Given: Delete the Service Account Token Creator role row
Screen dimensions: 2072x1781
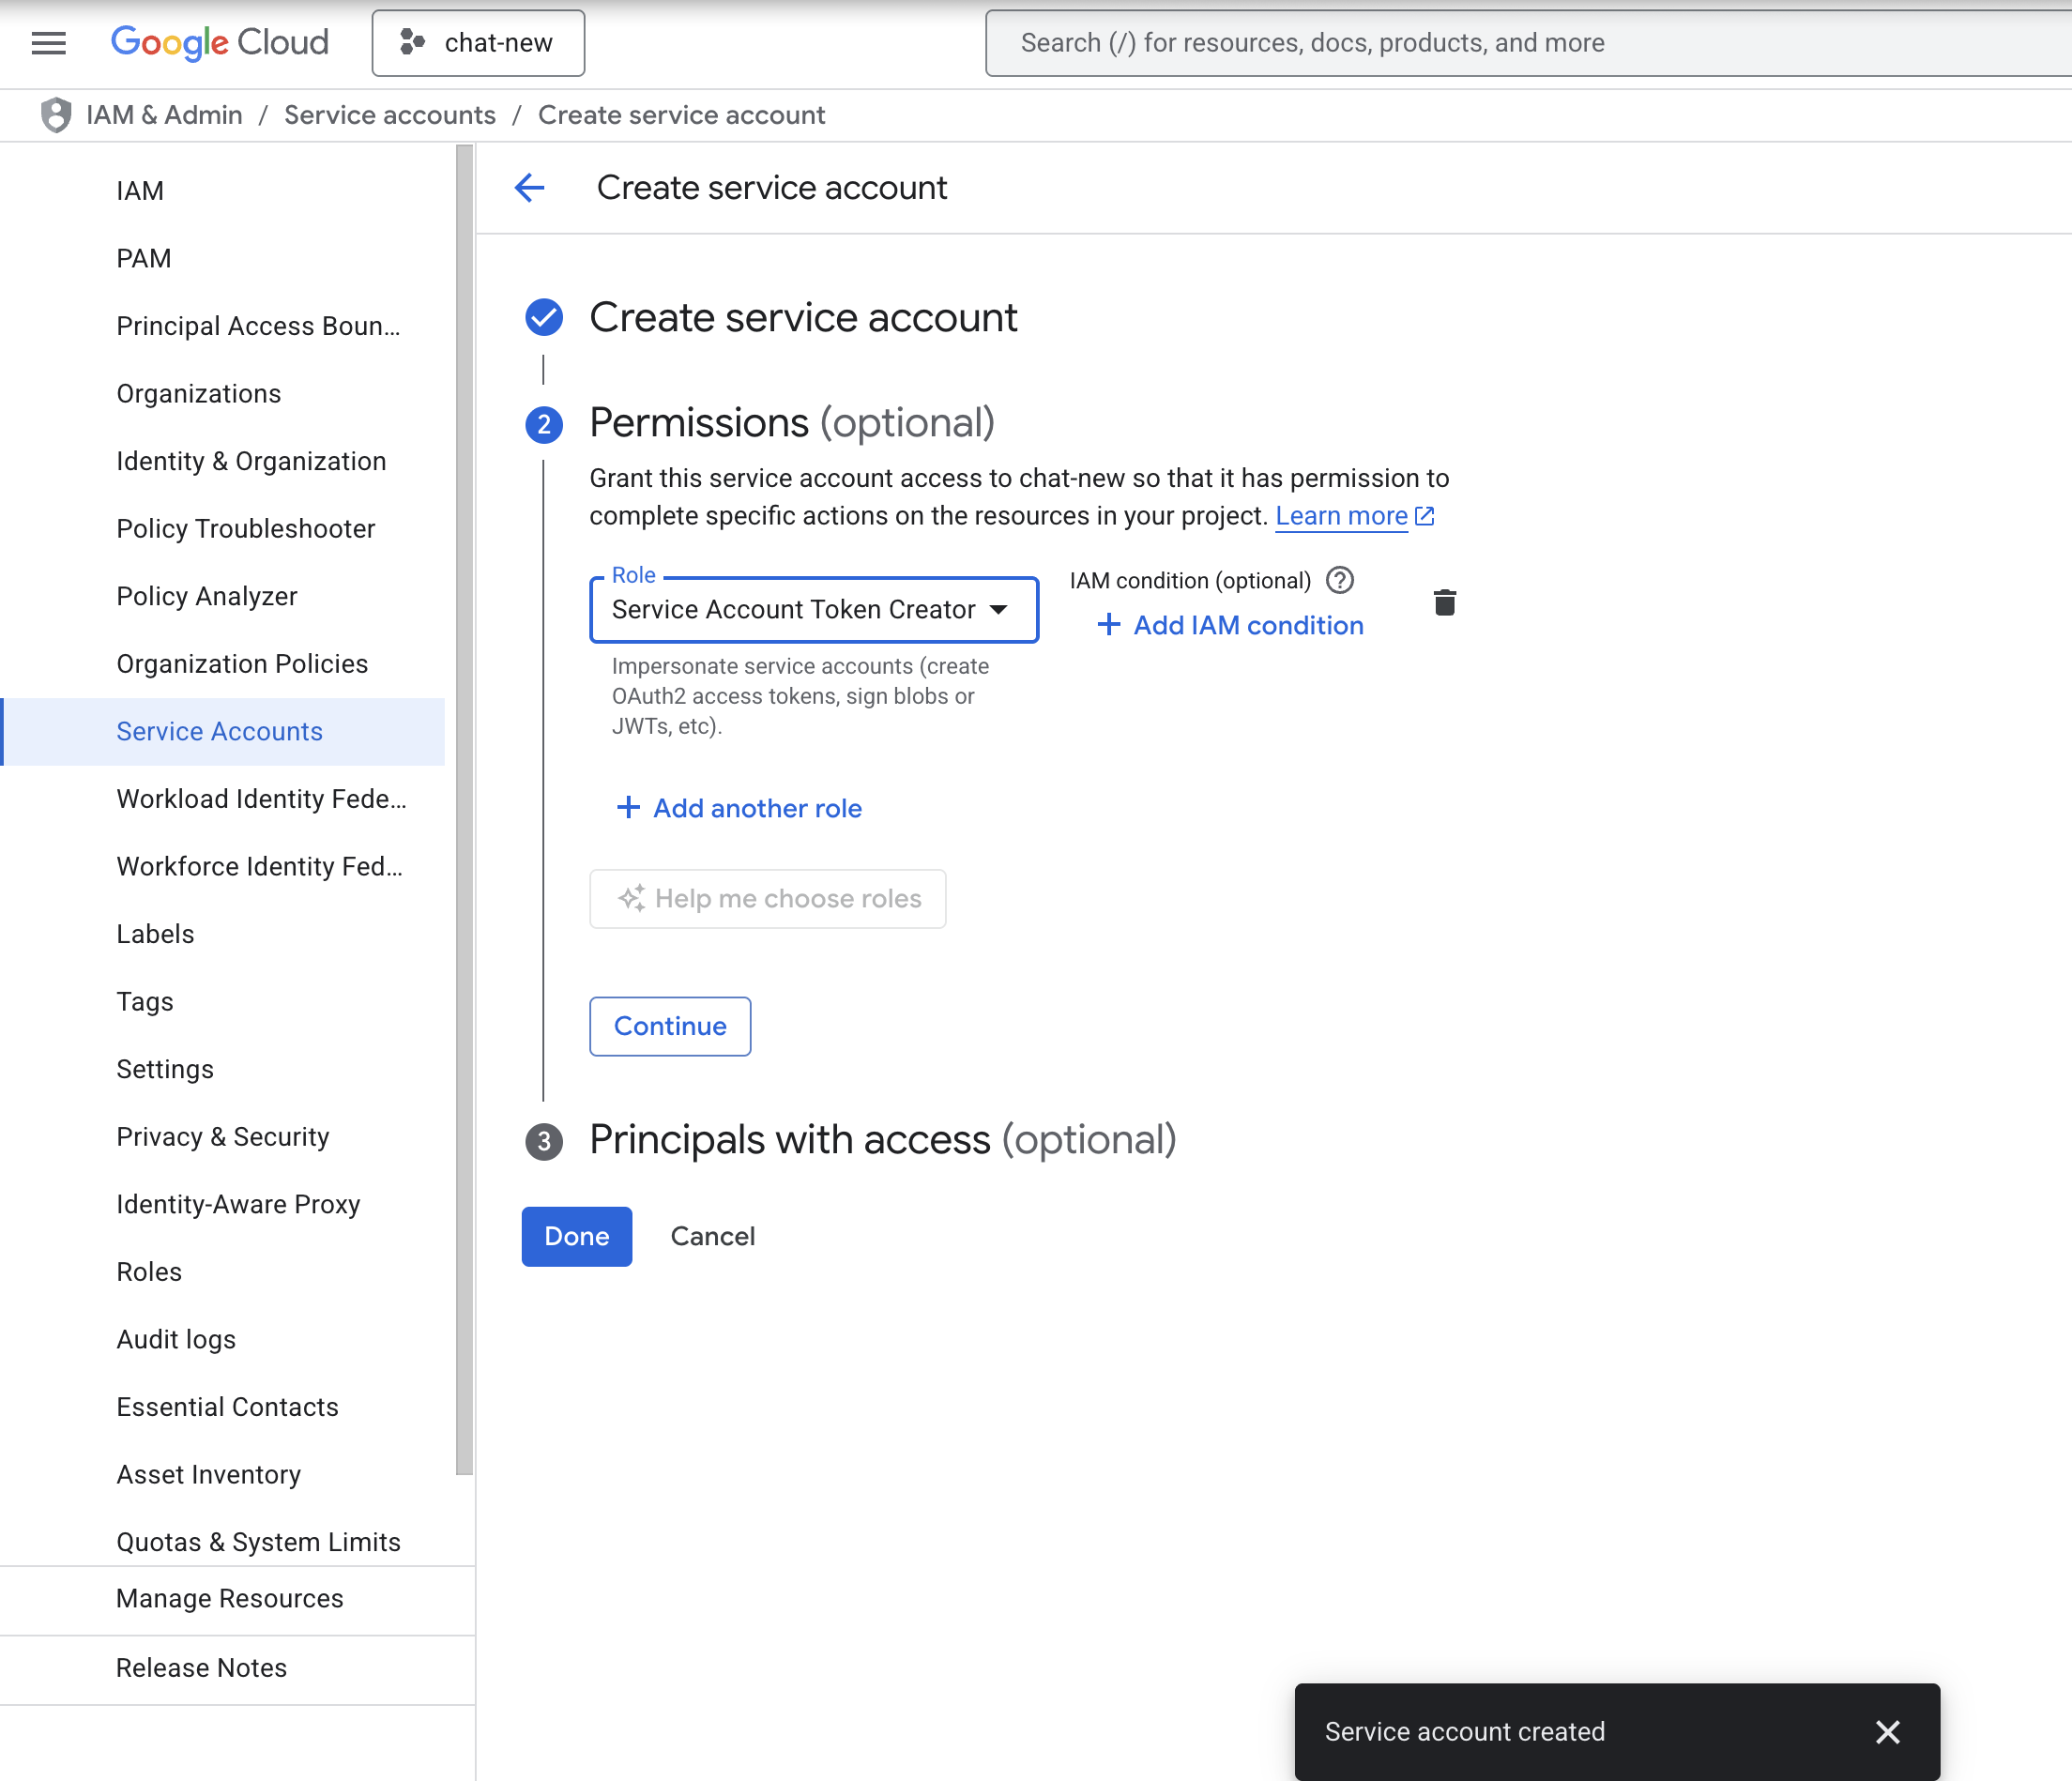Looking at the screenshot, I should coord(1445,602).
